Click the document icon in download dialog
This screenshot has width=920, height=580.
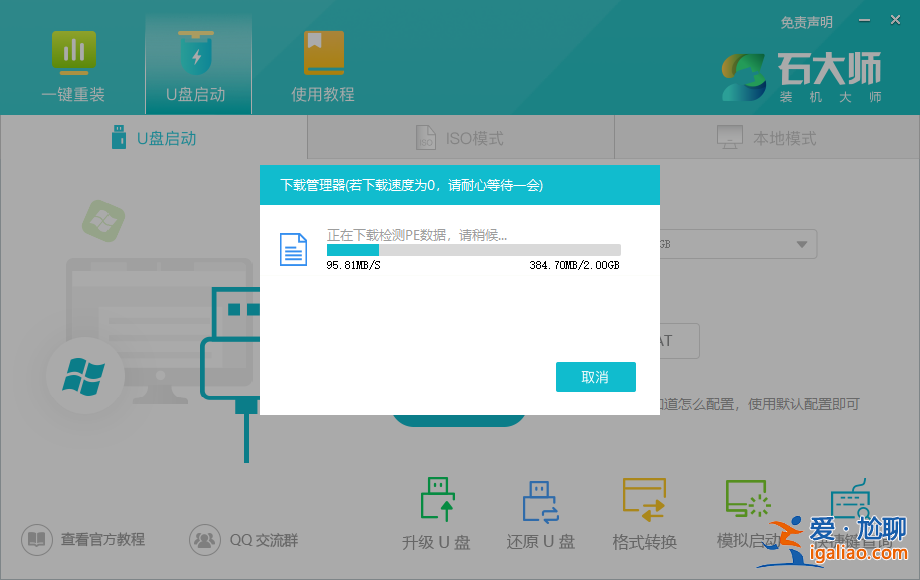coord(293,249)
